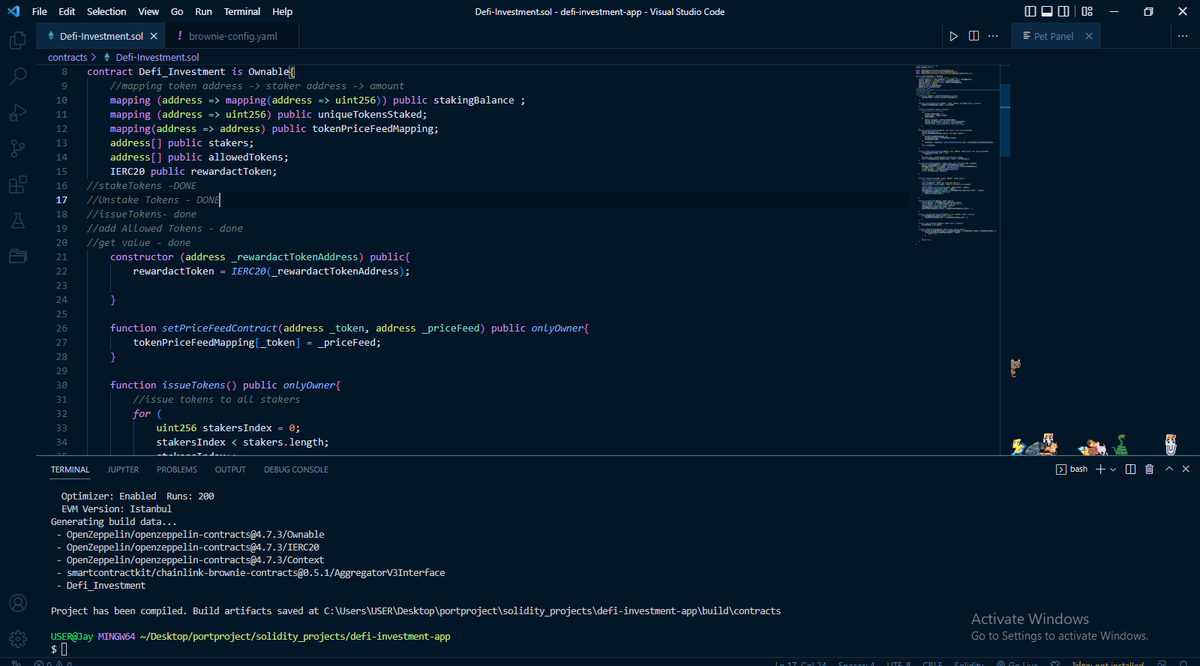
Task: Switch to the DEBUG CONSOLE tab
Action: pyautogui.click(x=296, y=469)
